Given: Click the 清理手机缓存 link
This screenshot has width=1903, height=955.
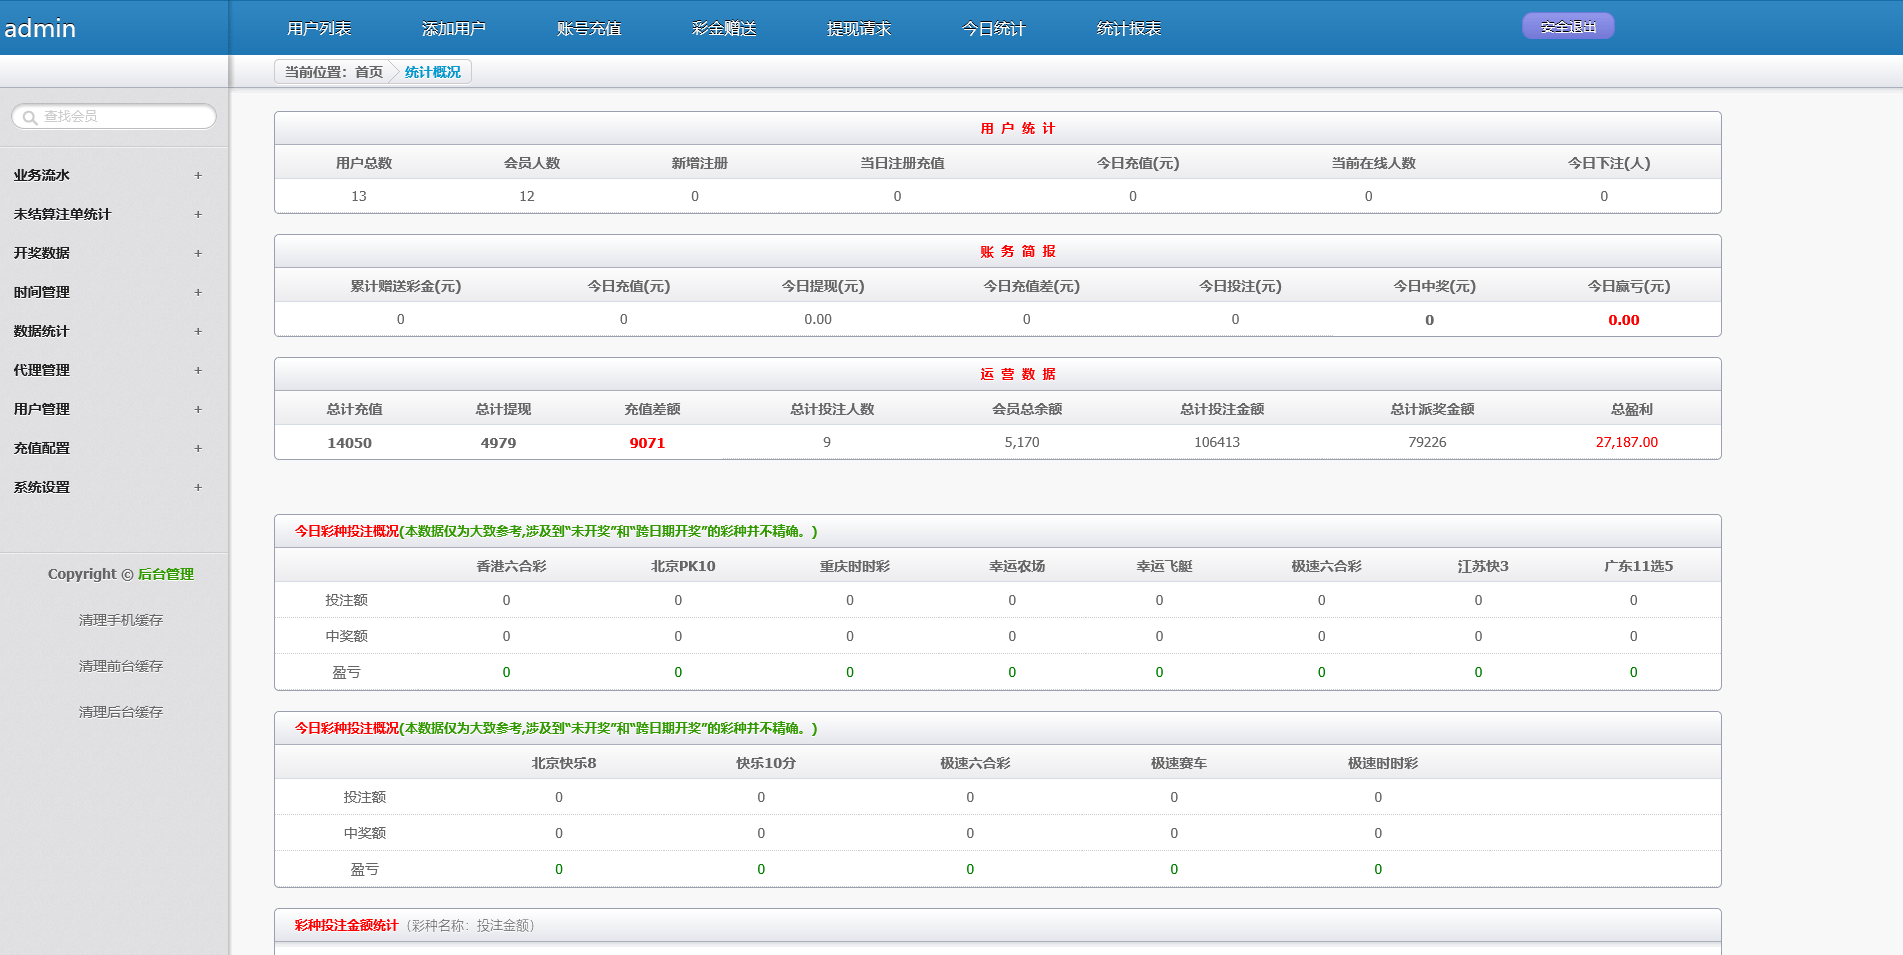Looking at the screenshot, I should click(x=121, y=620).
